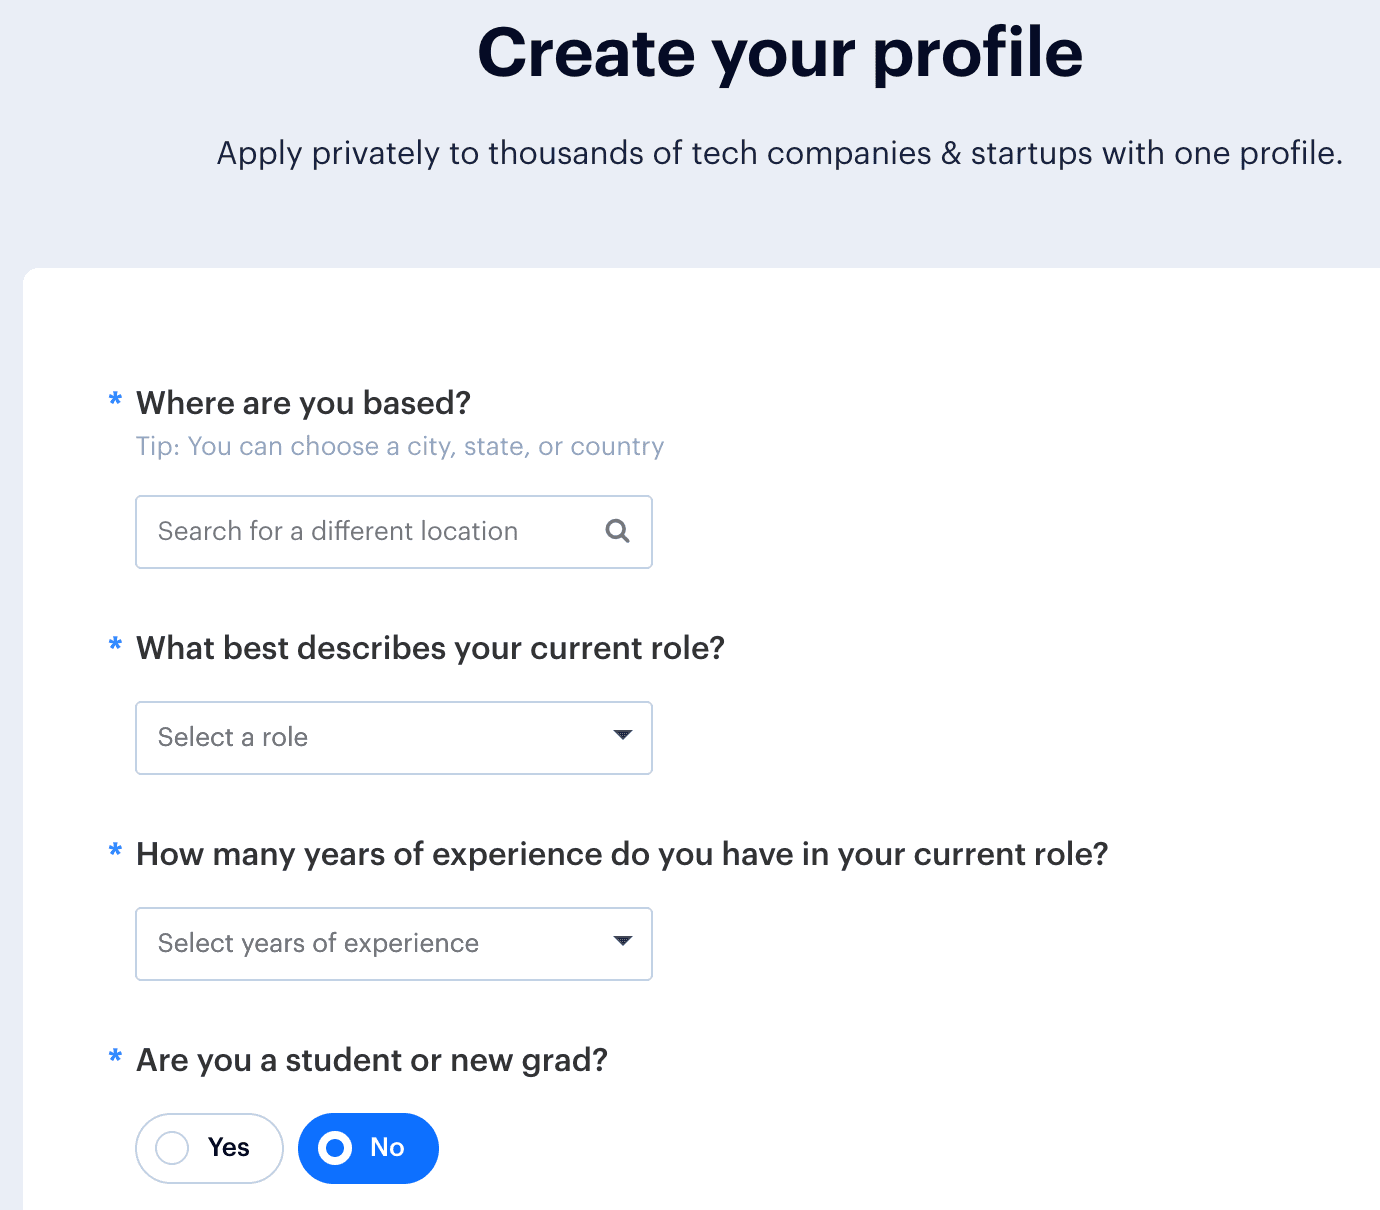Viewport: 1380px width, 1210px height.
Task: Click the empty radio circle beside Yes
Action: click(x=172, y=1148)
